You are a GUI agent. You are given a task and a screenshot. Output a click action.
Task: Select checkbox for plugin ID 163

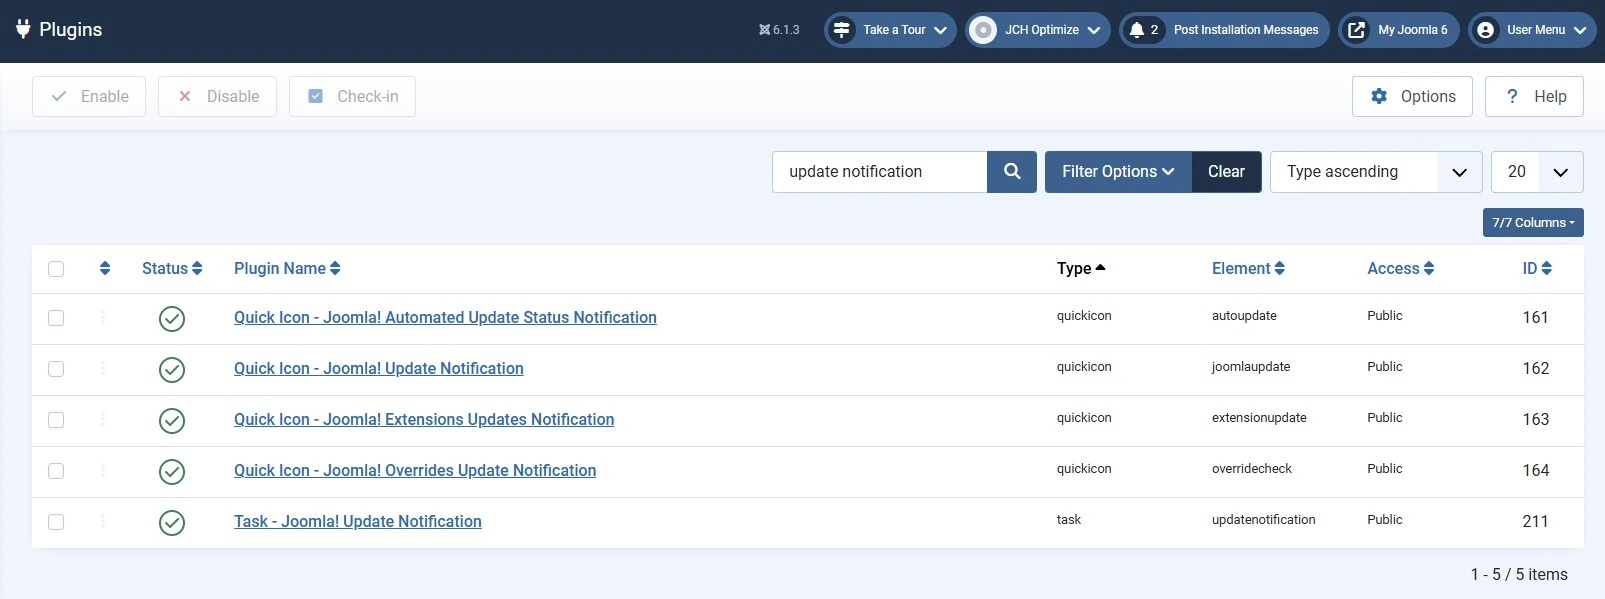pos(56,420)
